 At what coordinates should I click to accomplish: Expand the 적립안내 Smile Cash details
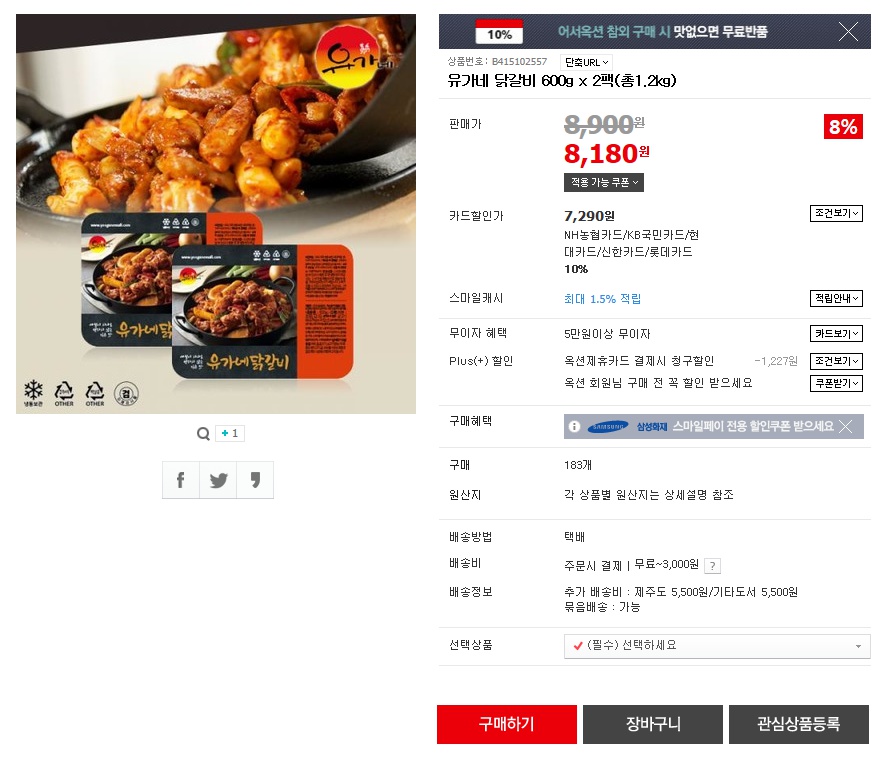[x=836, y=298]
